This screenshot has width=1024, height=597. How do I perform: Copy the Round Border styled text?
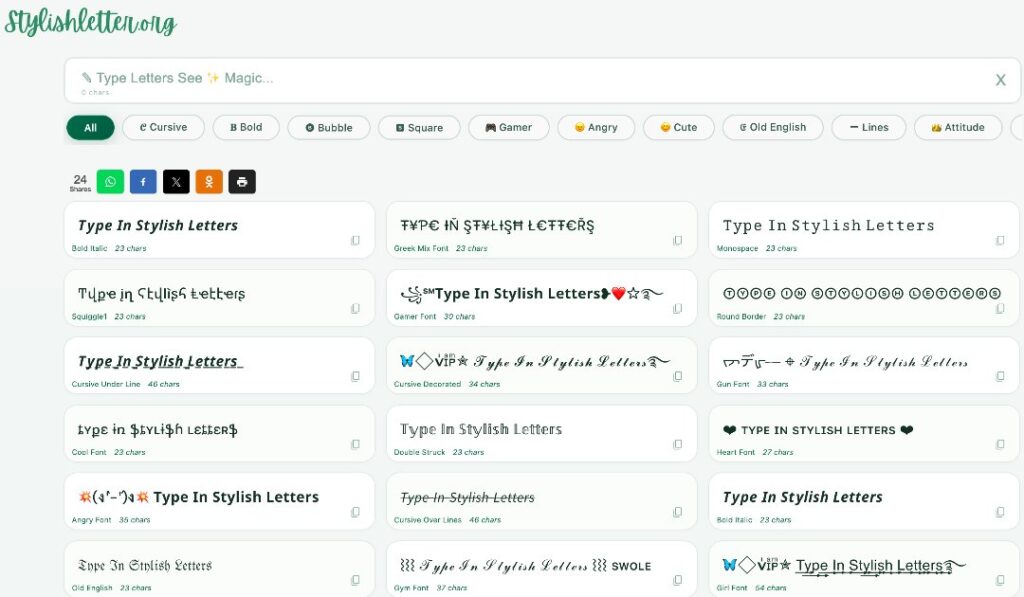(x=1000, y=308)
